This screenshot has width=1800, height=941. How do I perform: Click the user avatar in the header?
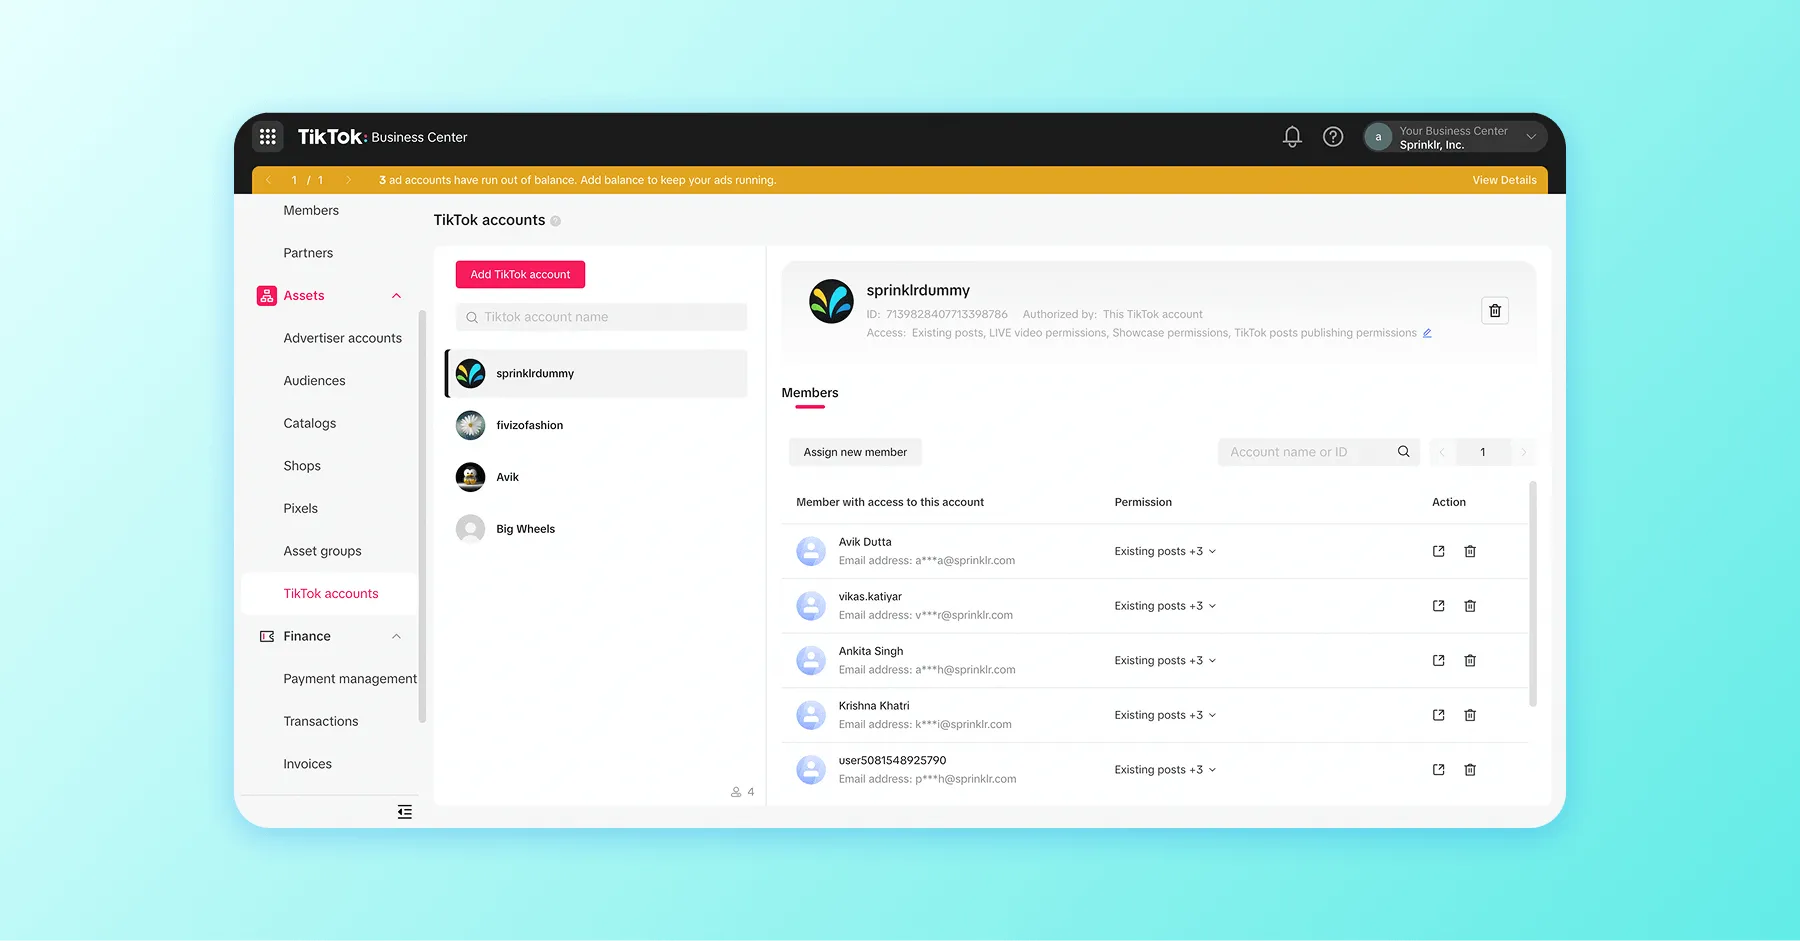point(1378,138)
